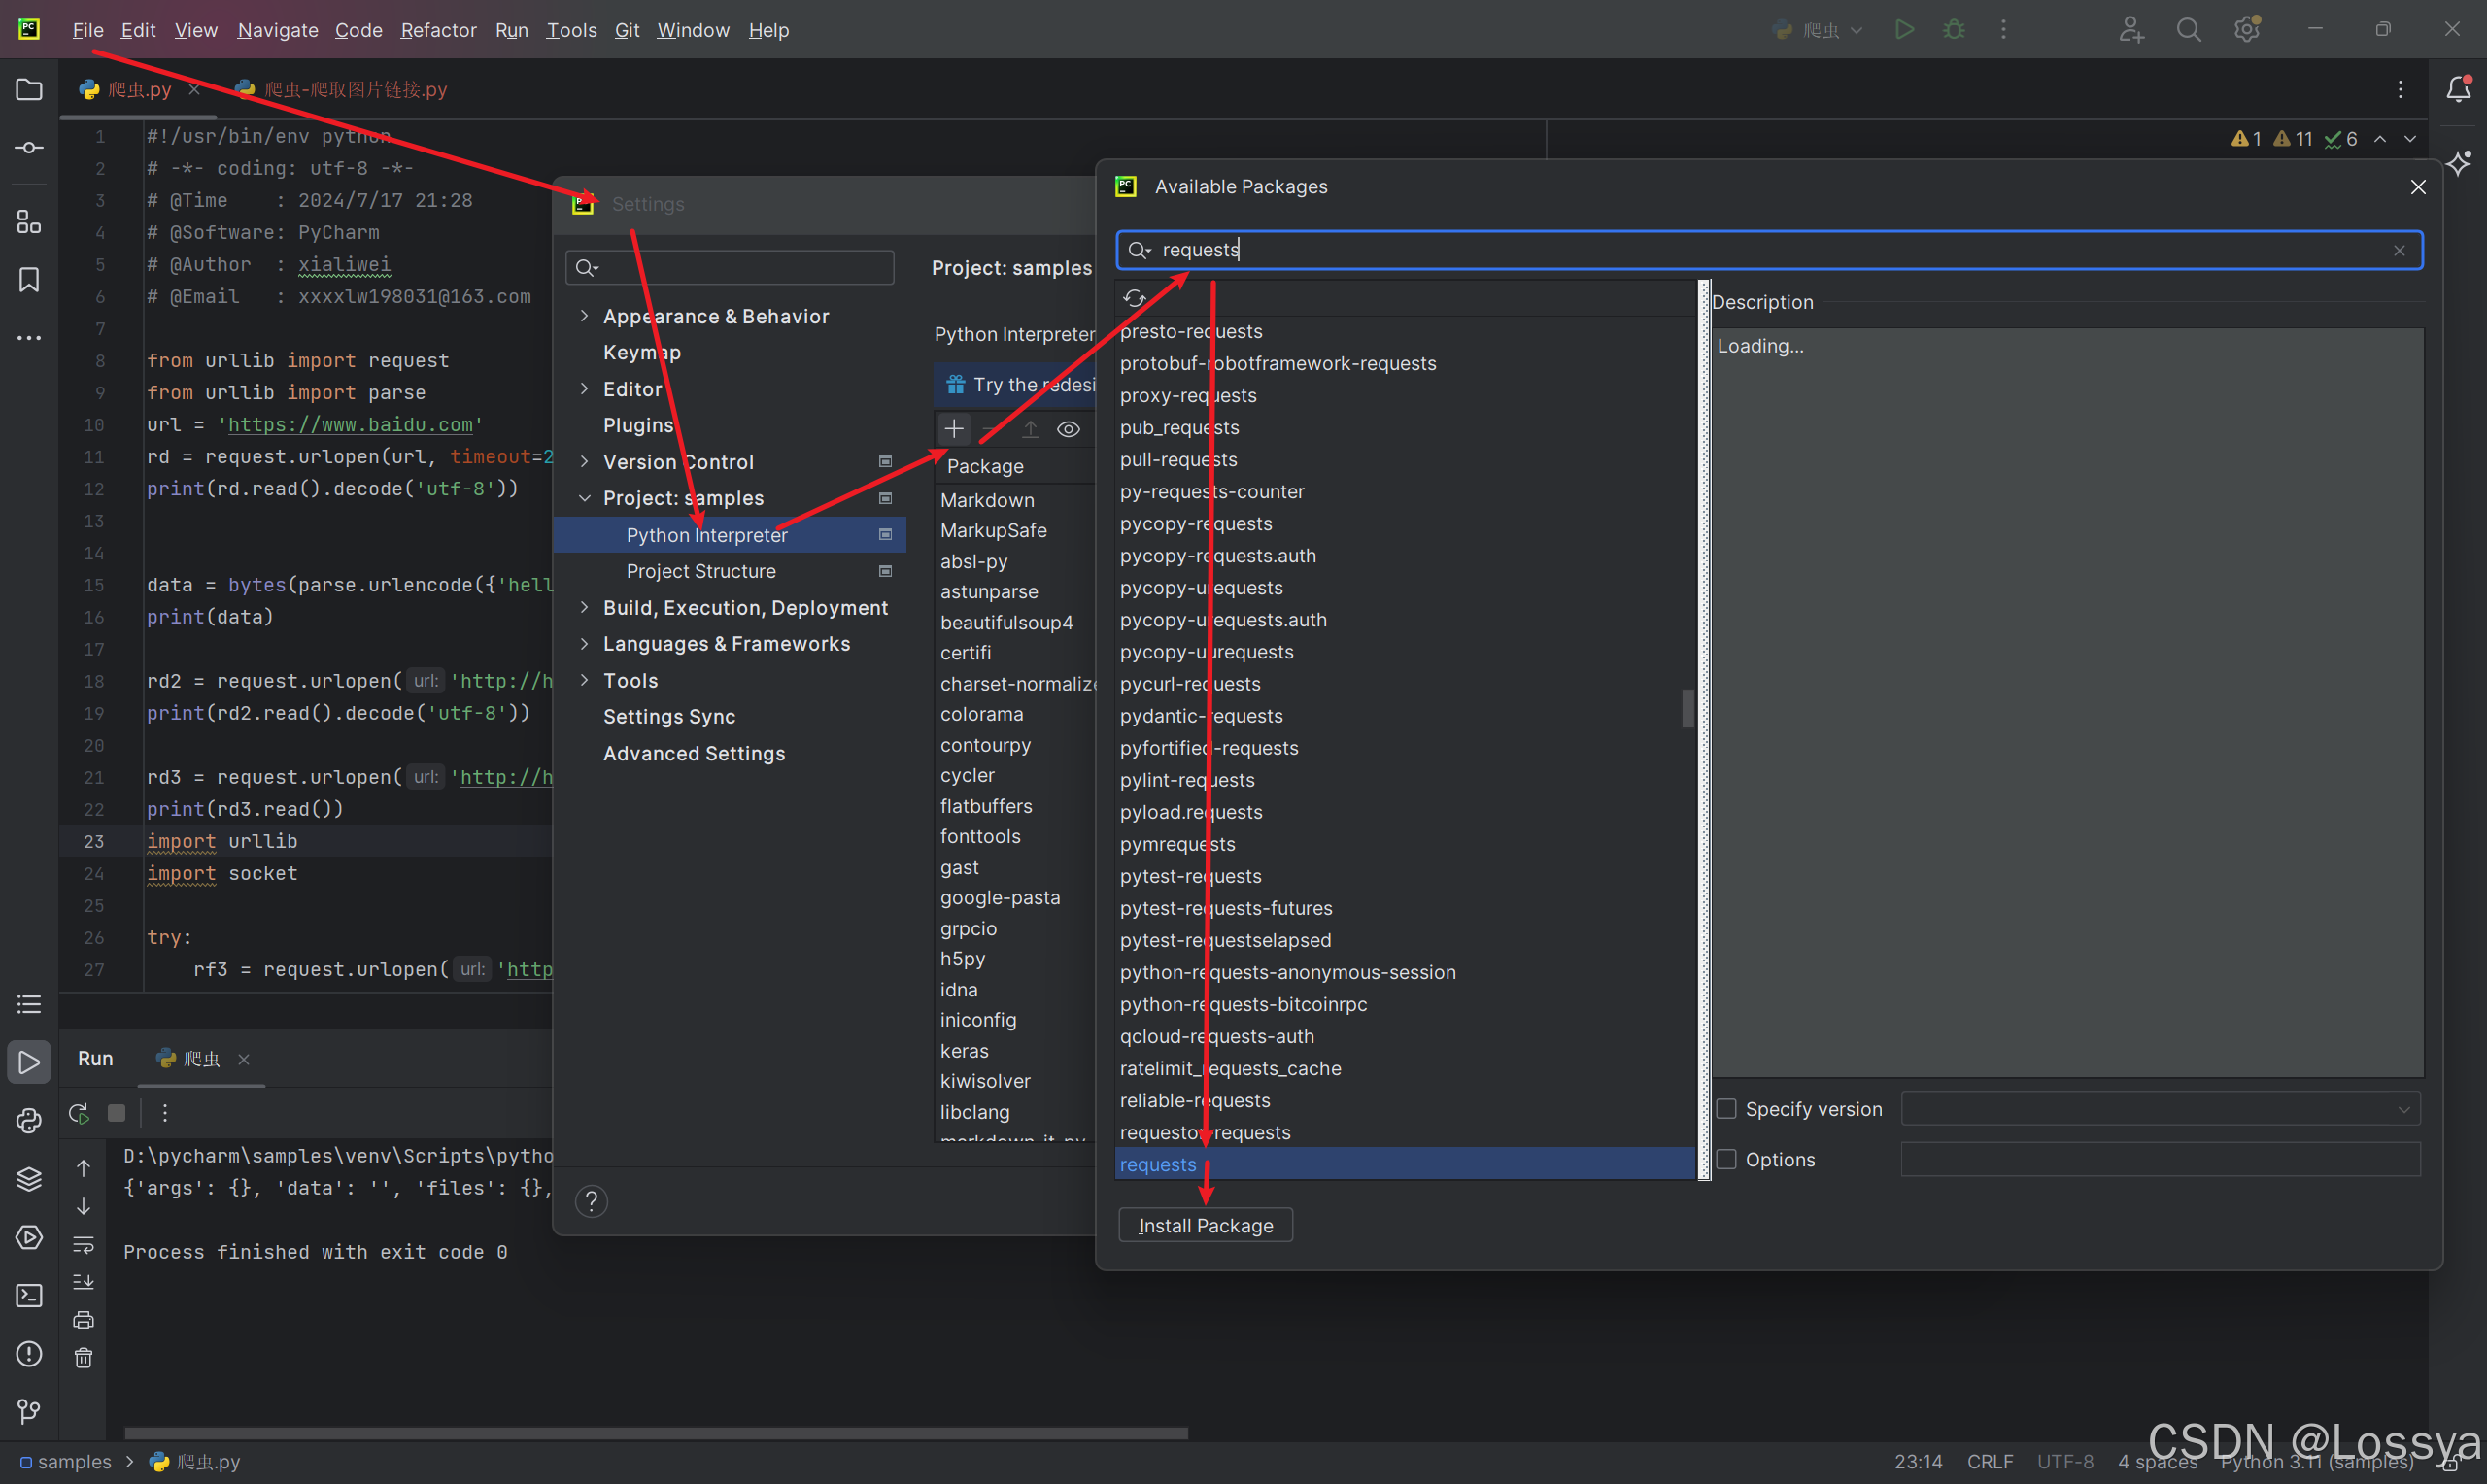Print the Run console output
Screen dimensions: 2487x1484
(x=84, y=1320)
